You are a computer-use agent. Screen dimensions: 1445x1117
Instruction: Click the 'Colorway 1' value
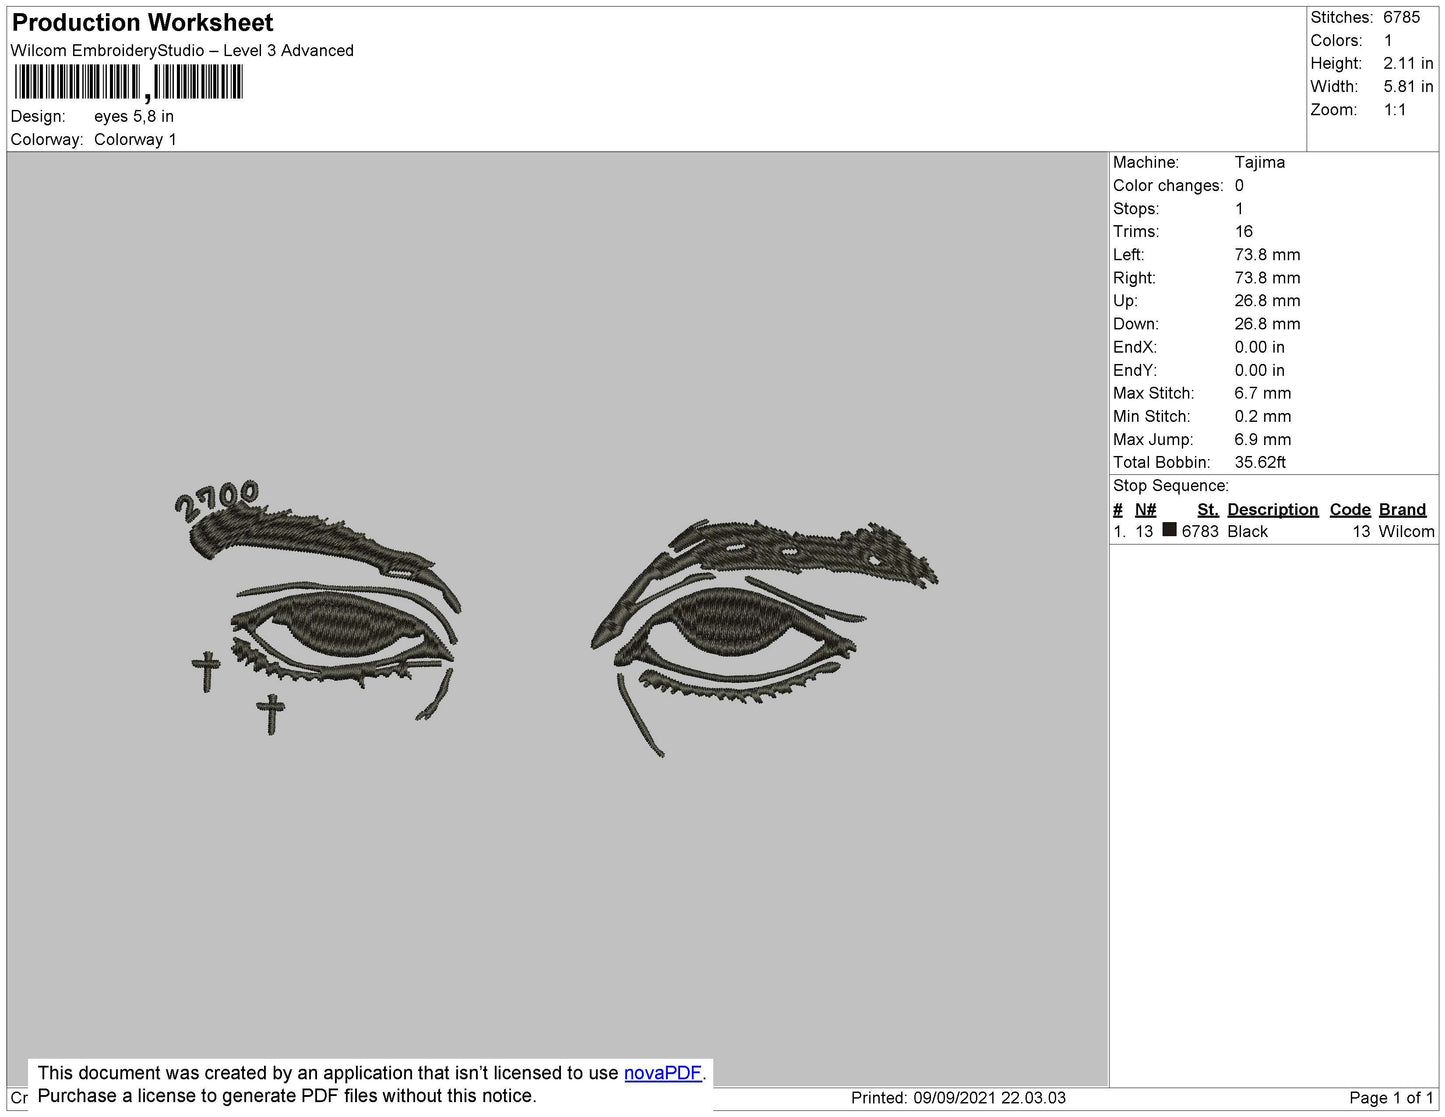click(x=135, y=140)
